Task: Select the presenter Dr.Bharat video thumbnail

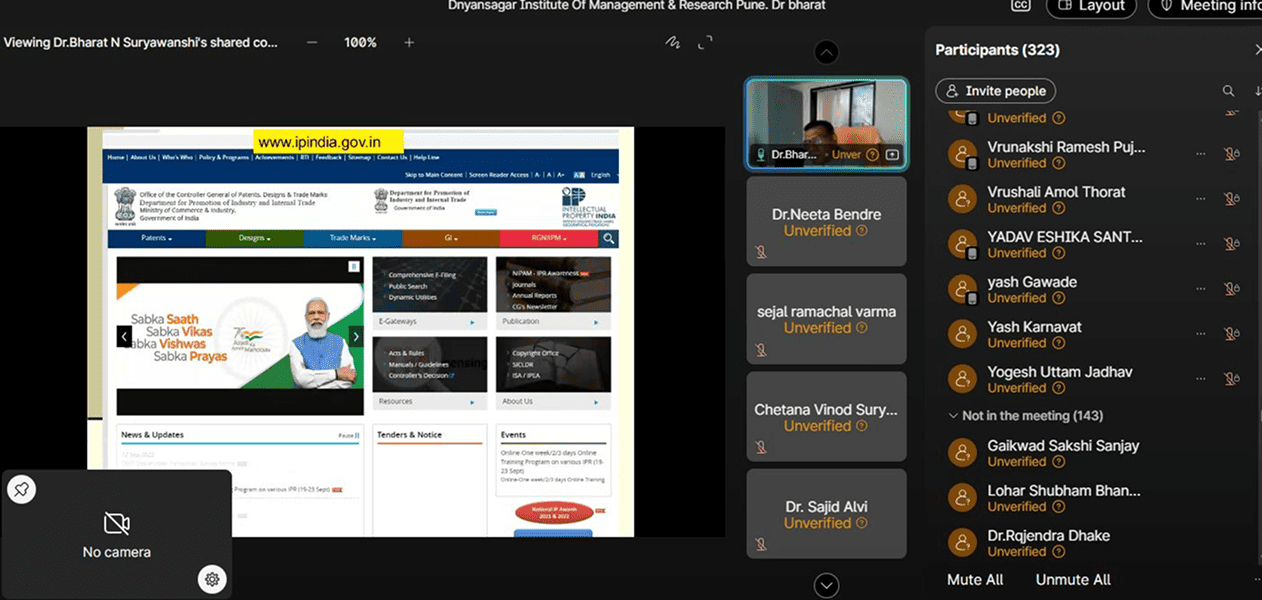Action: [x=826, y=123]
